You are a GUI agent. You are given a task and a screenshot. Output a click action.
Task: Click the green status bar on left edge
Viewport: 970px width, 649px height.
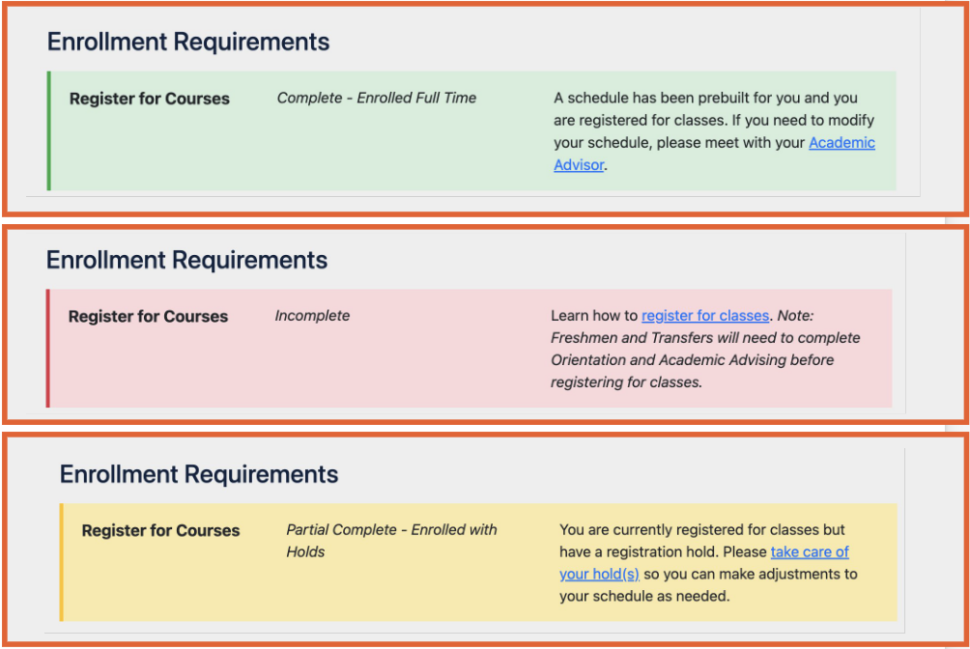tap(49, 130)
